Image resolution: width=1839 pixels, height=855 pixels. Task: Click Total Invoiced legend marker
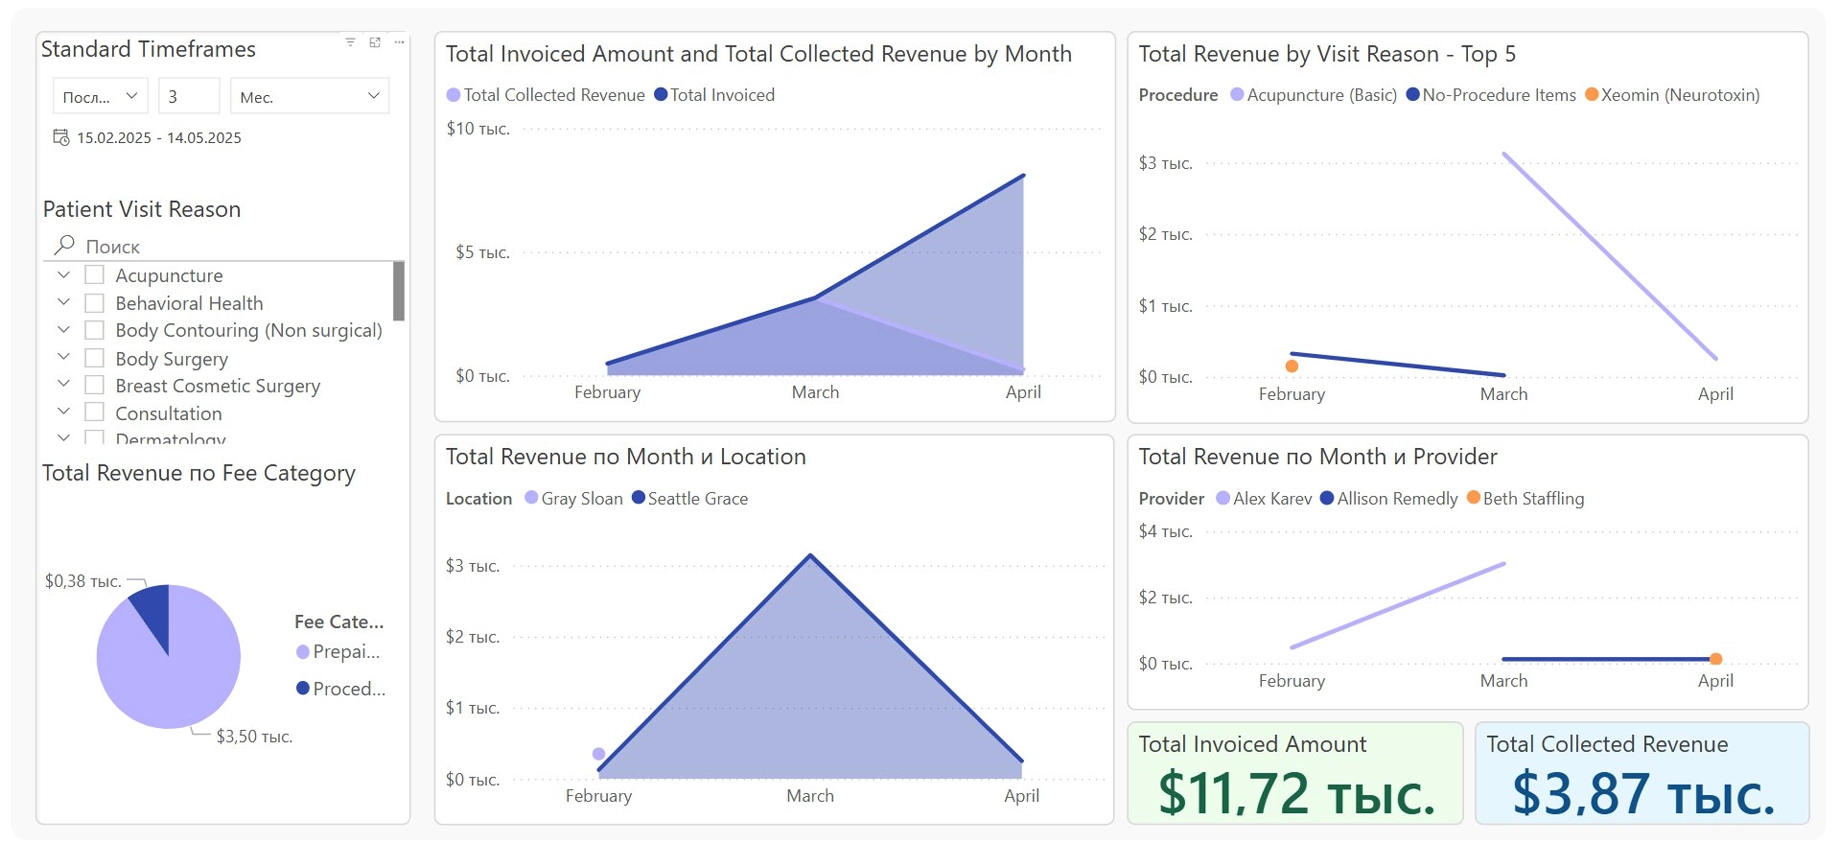(x=661, y=95)
